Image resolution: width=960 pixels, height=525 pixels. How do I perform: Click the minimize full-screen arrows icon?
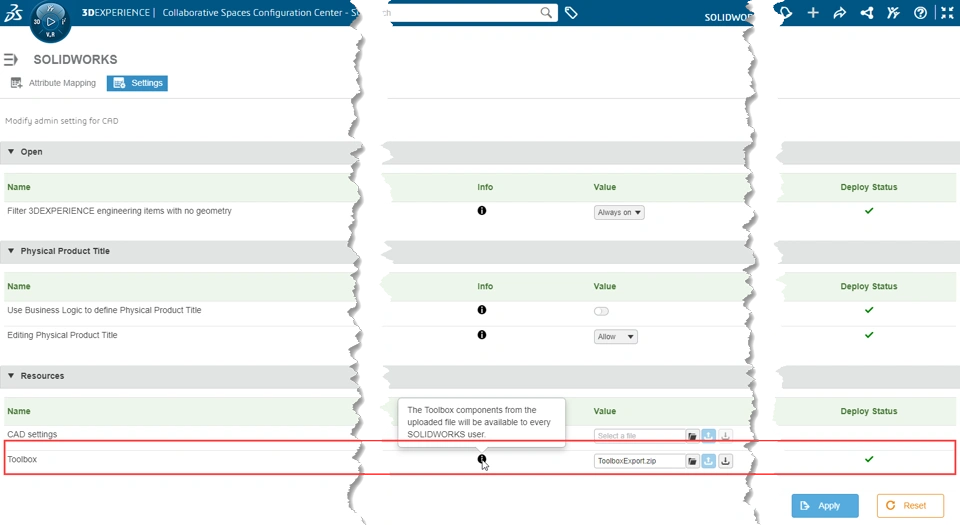[947, 13]
